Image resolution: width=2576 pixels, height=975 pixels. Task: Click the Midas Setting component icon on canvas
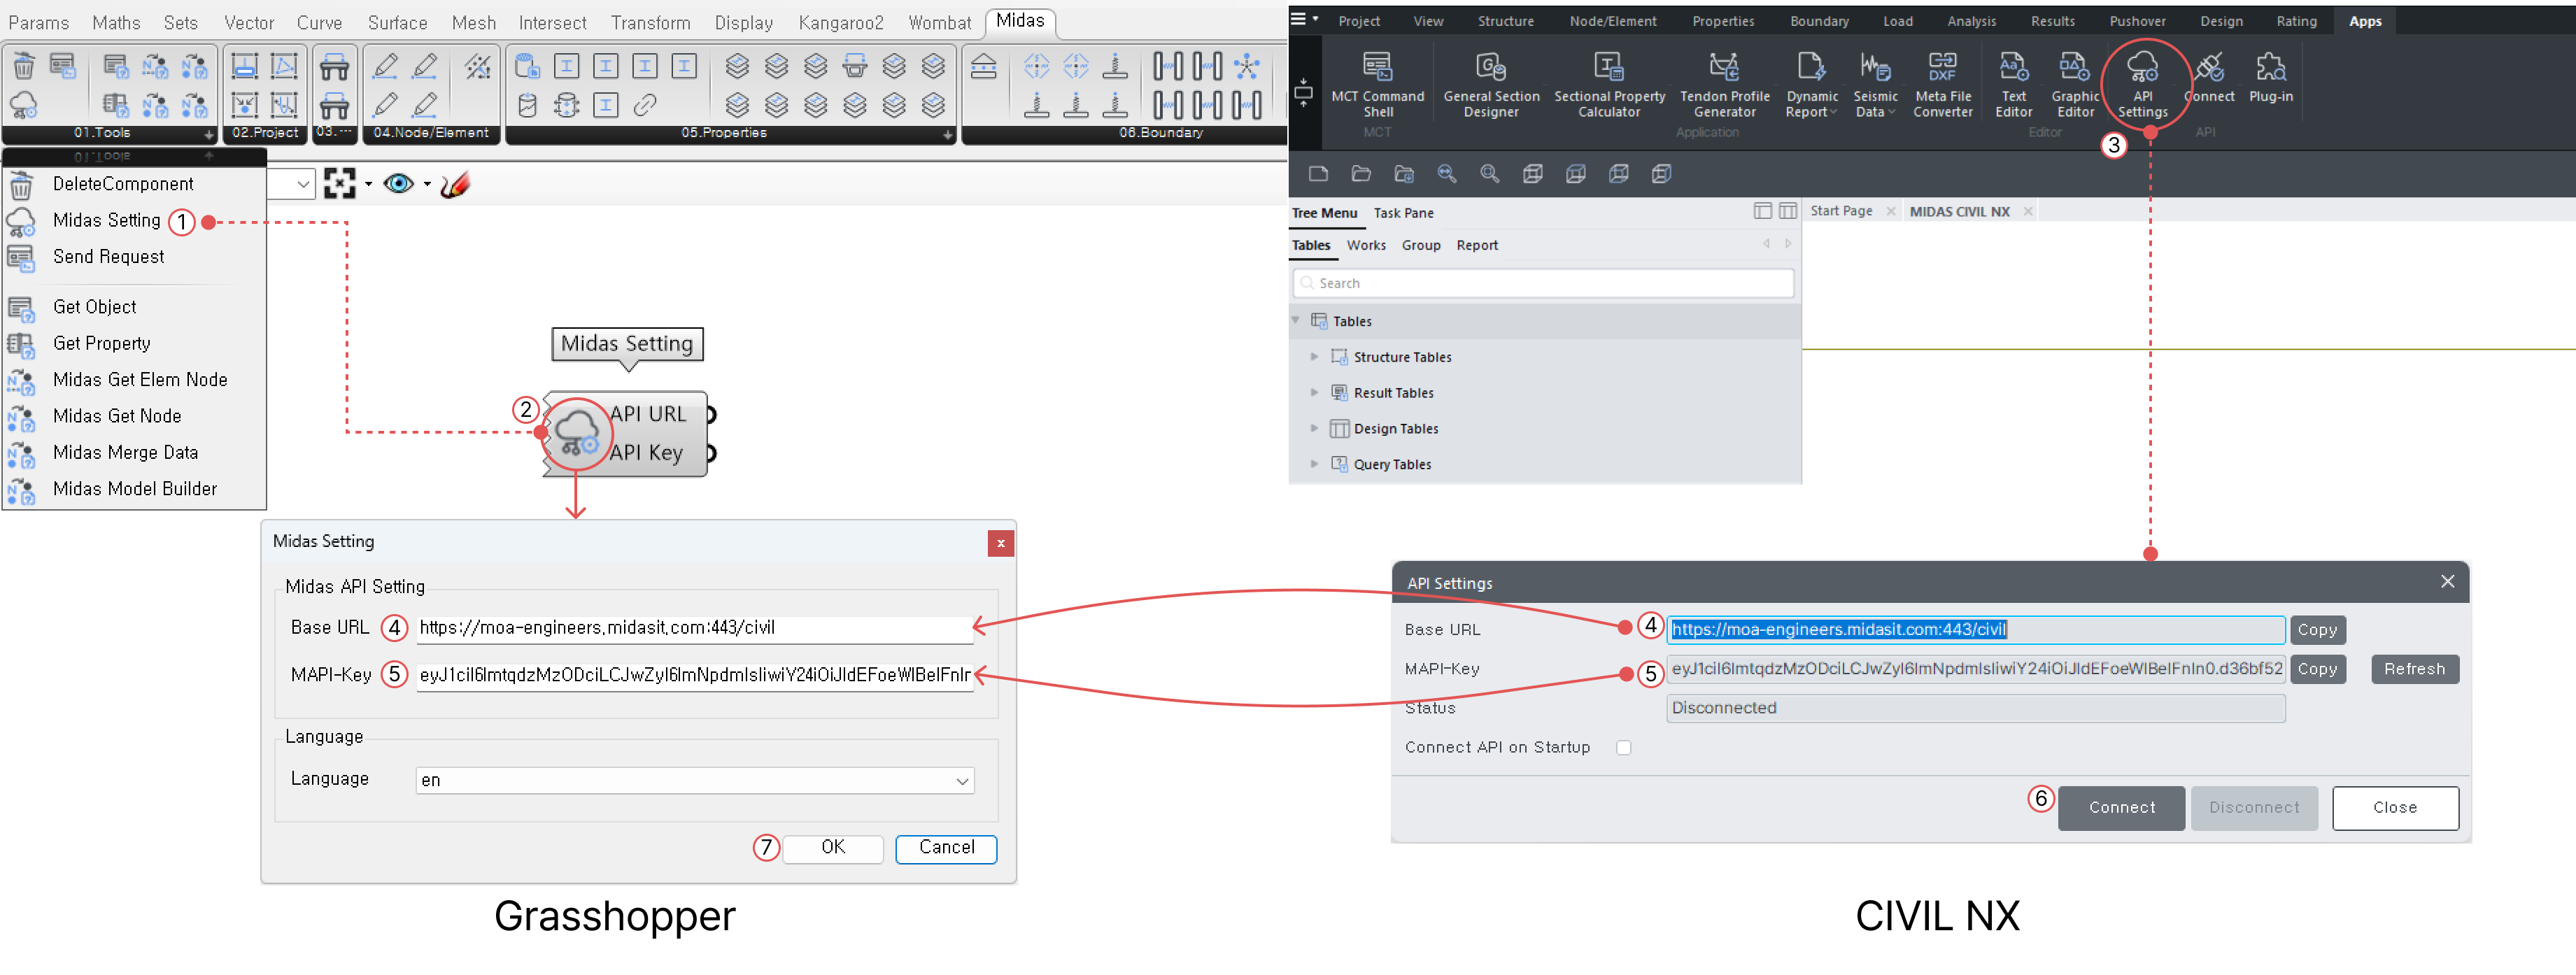coord(577,433)
